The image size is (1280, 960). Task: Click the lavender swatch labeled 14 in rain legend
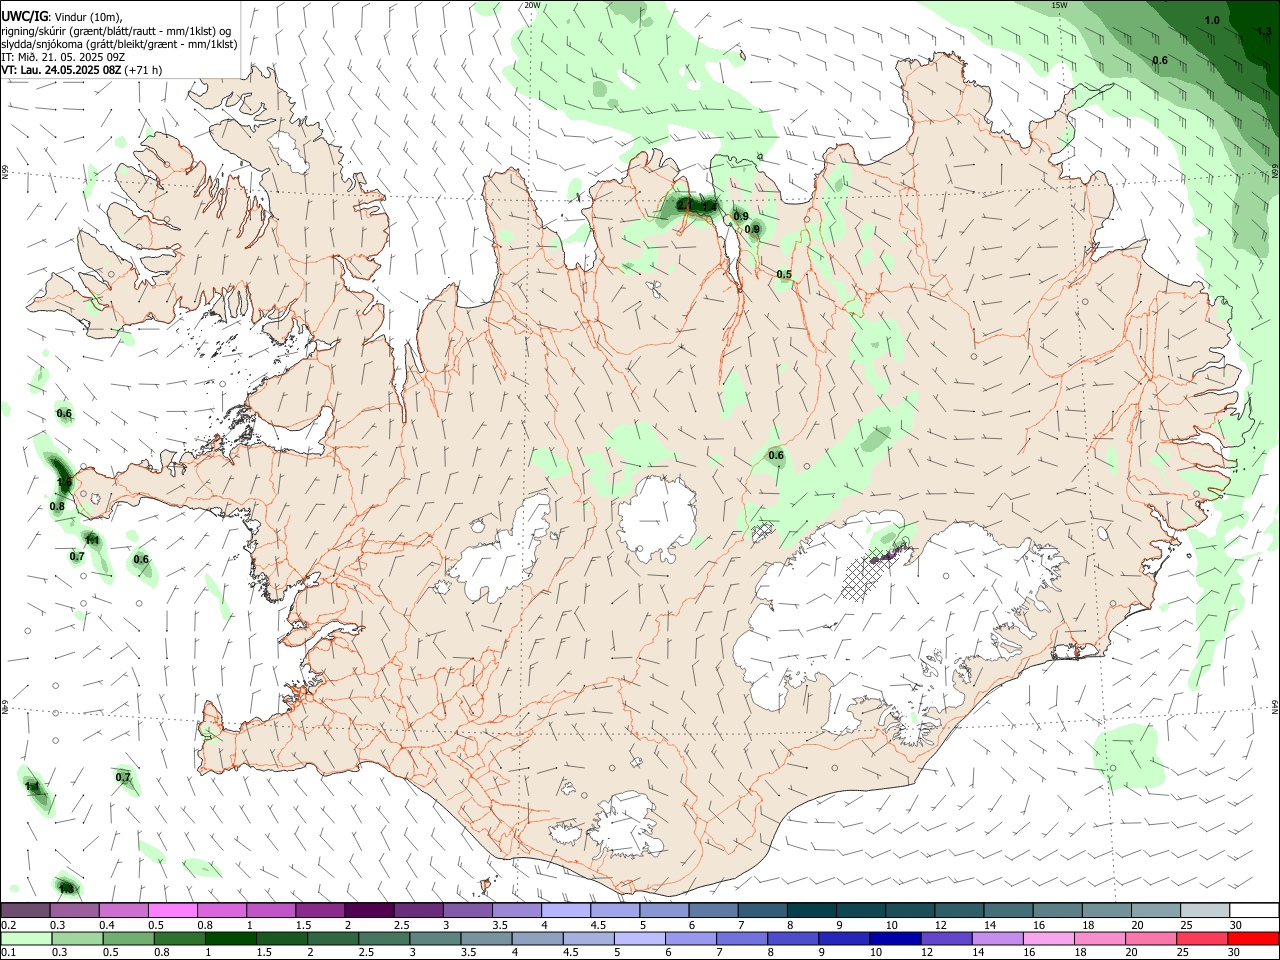pos(998,939)
